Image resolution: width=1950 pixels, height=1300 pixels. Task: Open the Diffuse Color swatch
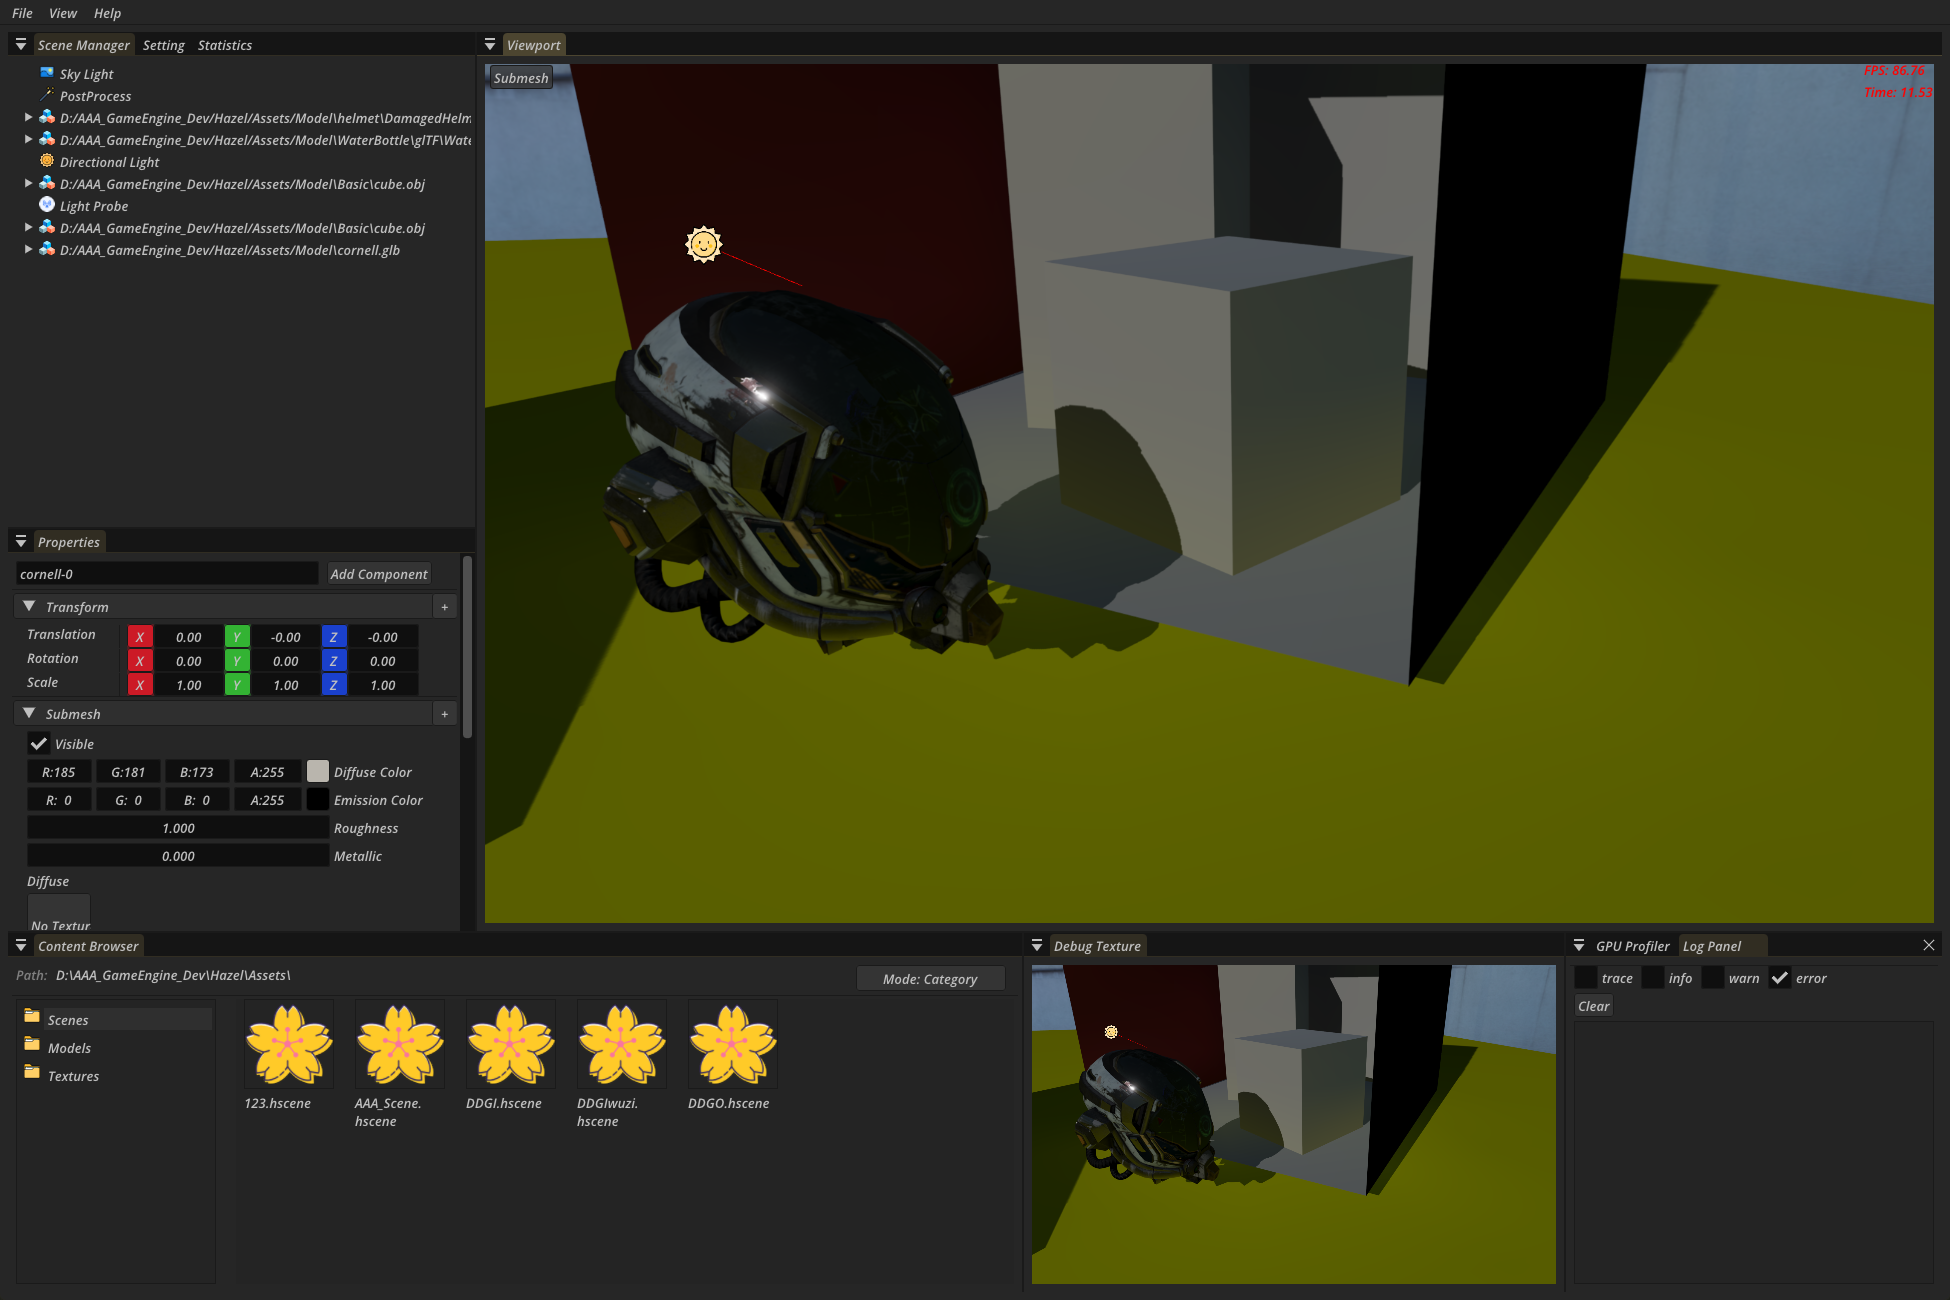[x=318, y=771]
